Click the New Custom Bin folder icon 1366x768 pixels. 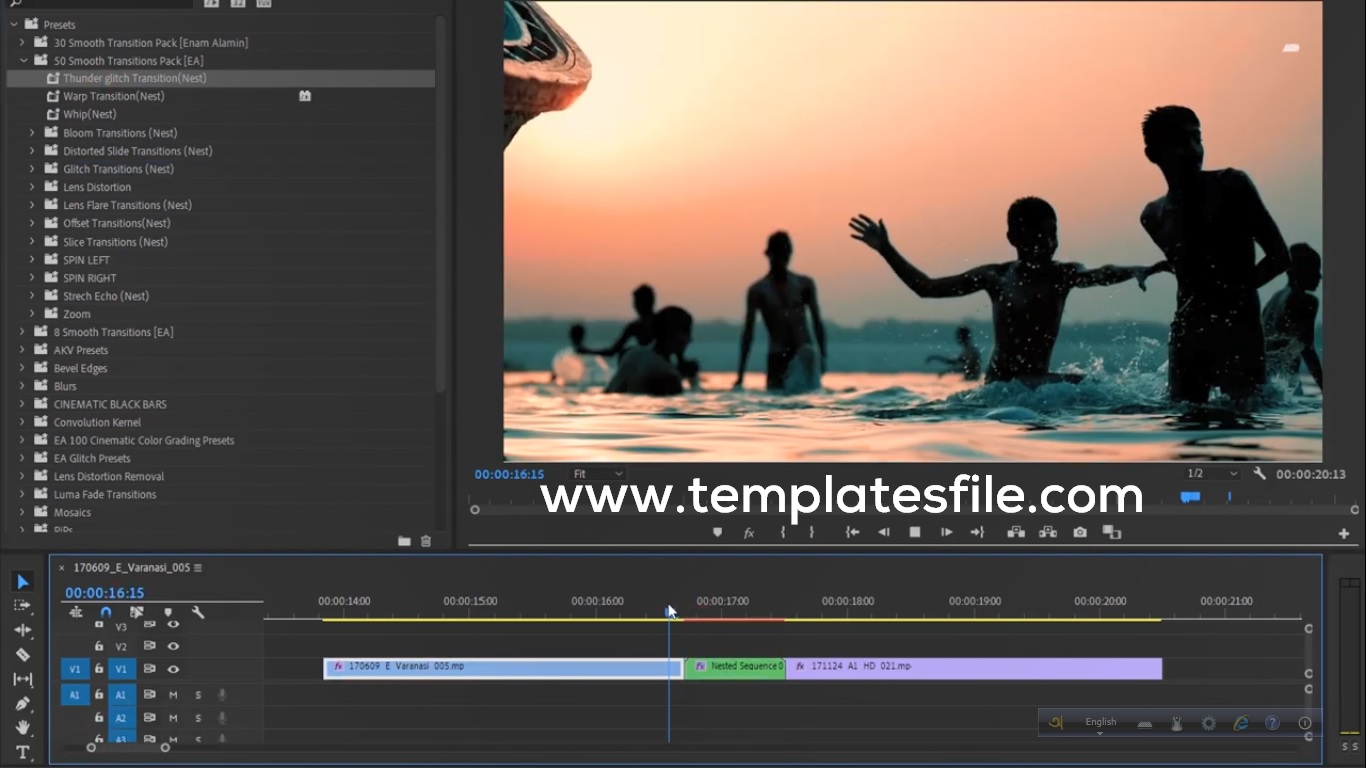point(404,541)
